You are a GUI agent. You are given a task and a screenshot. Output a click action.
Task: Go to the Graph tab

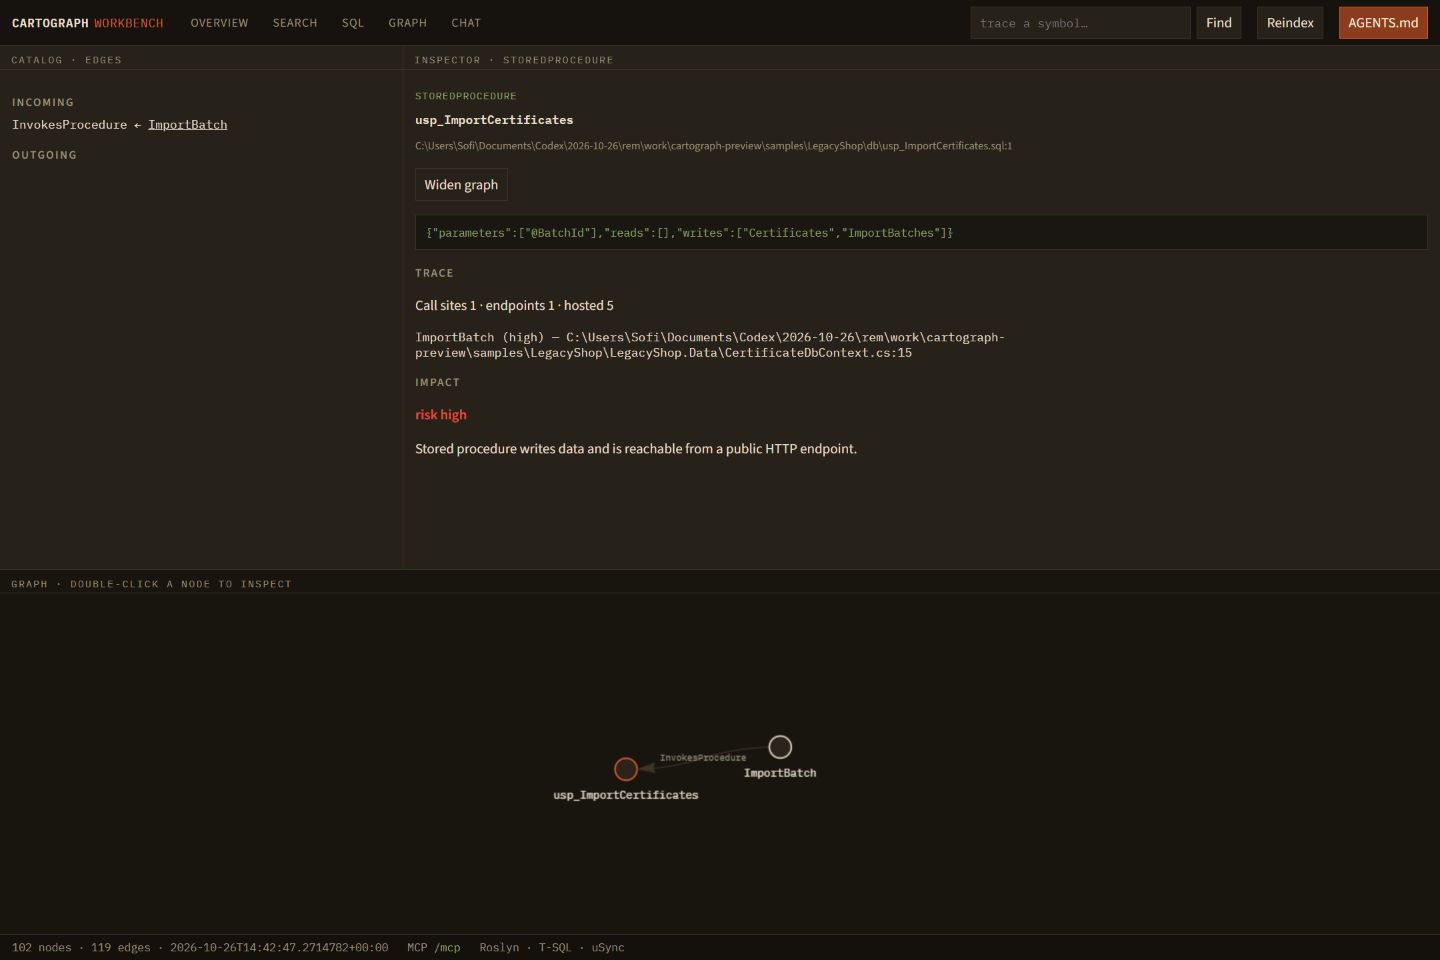(407, 23)
